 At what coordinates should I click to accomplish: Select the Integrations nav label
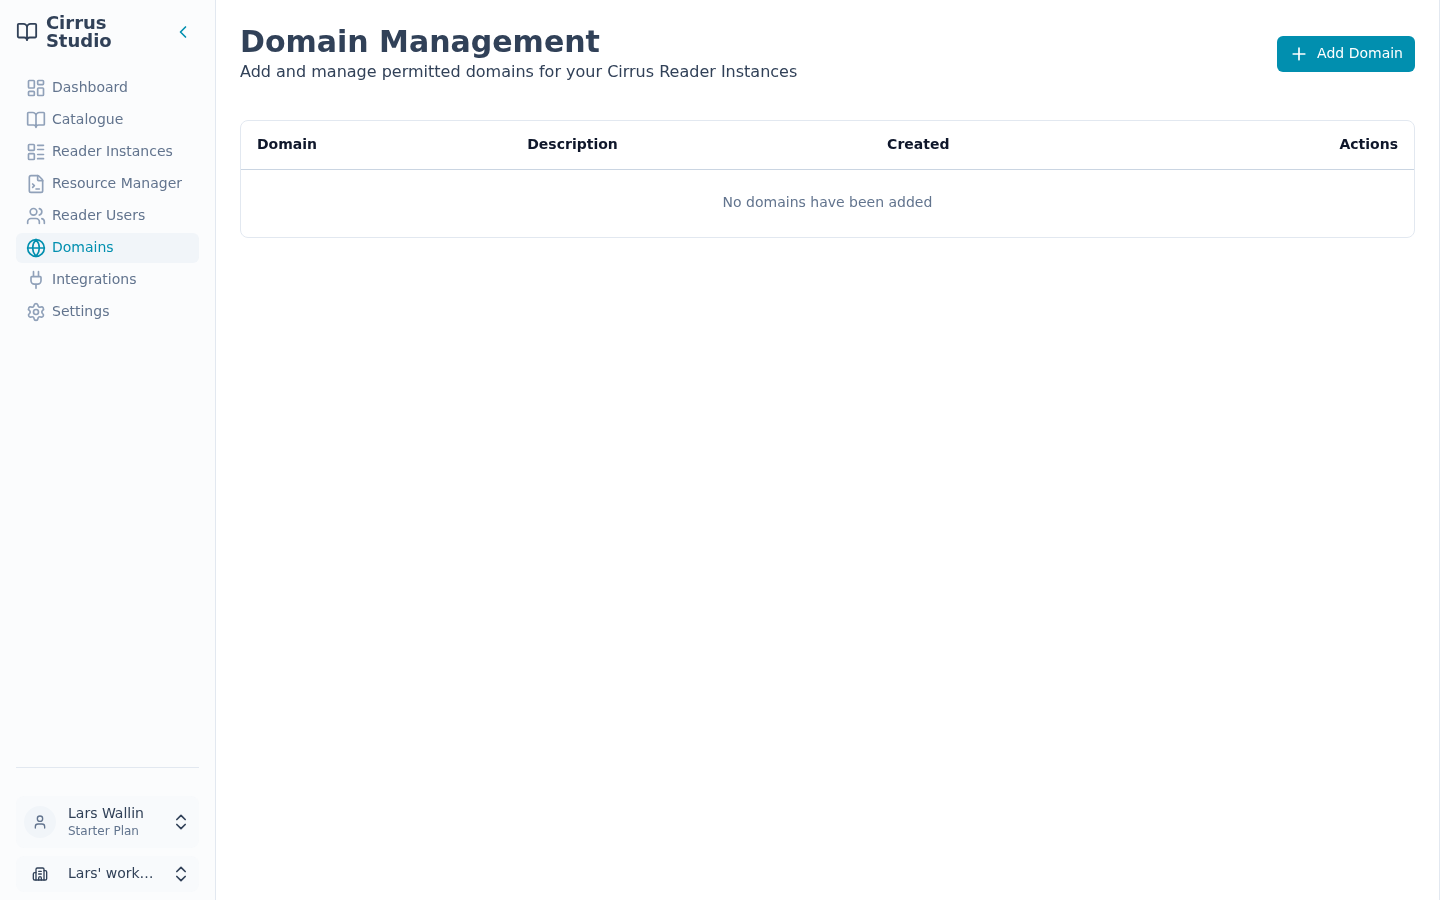click(x=94, y=279)
